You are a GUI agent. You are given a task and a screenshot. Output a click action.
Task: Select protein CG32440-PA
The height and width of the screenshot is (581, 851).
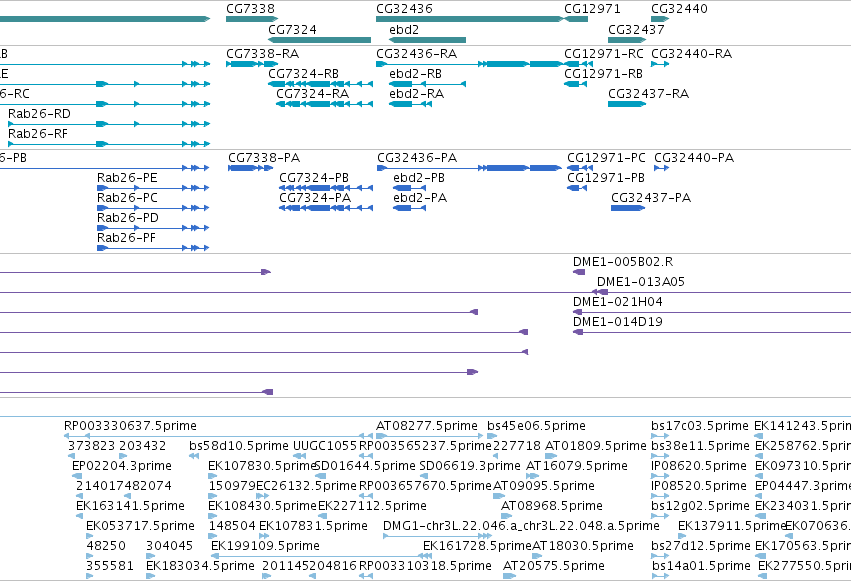click(694, 158)
